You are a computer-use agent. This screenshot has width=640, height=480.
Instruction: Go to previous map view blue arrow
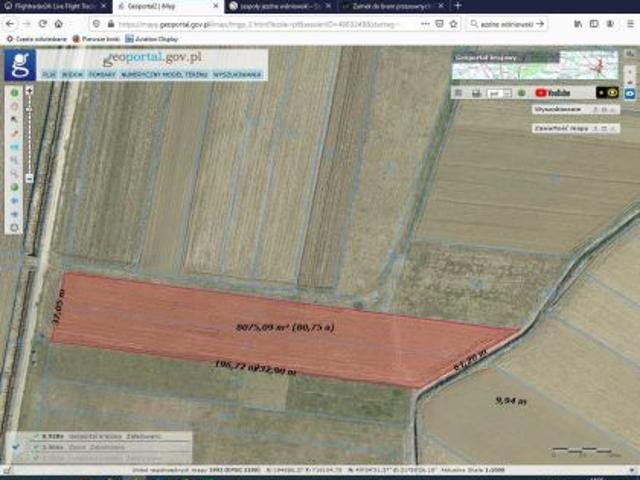tap(14, 201)
